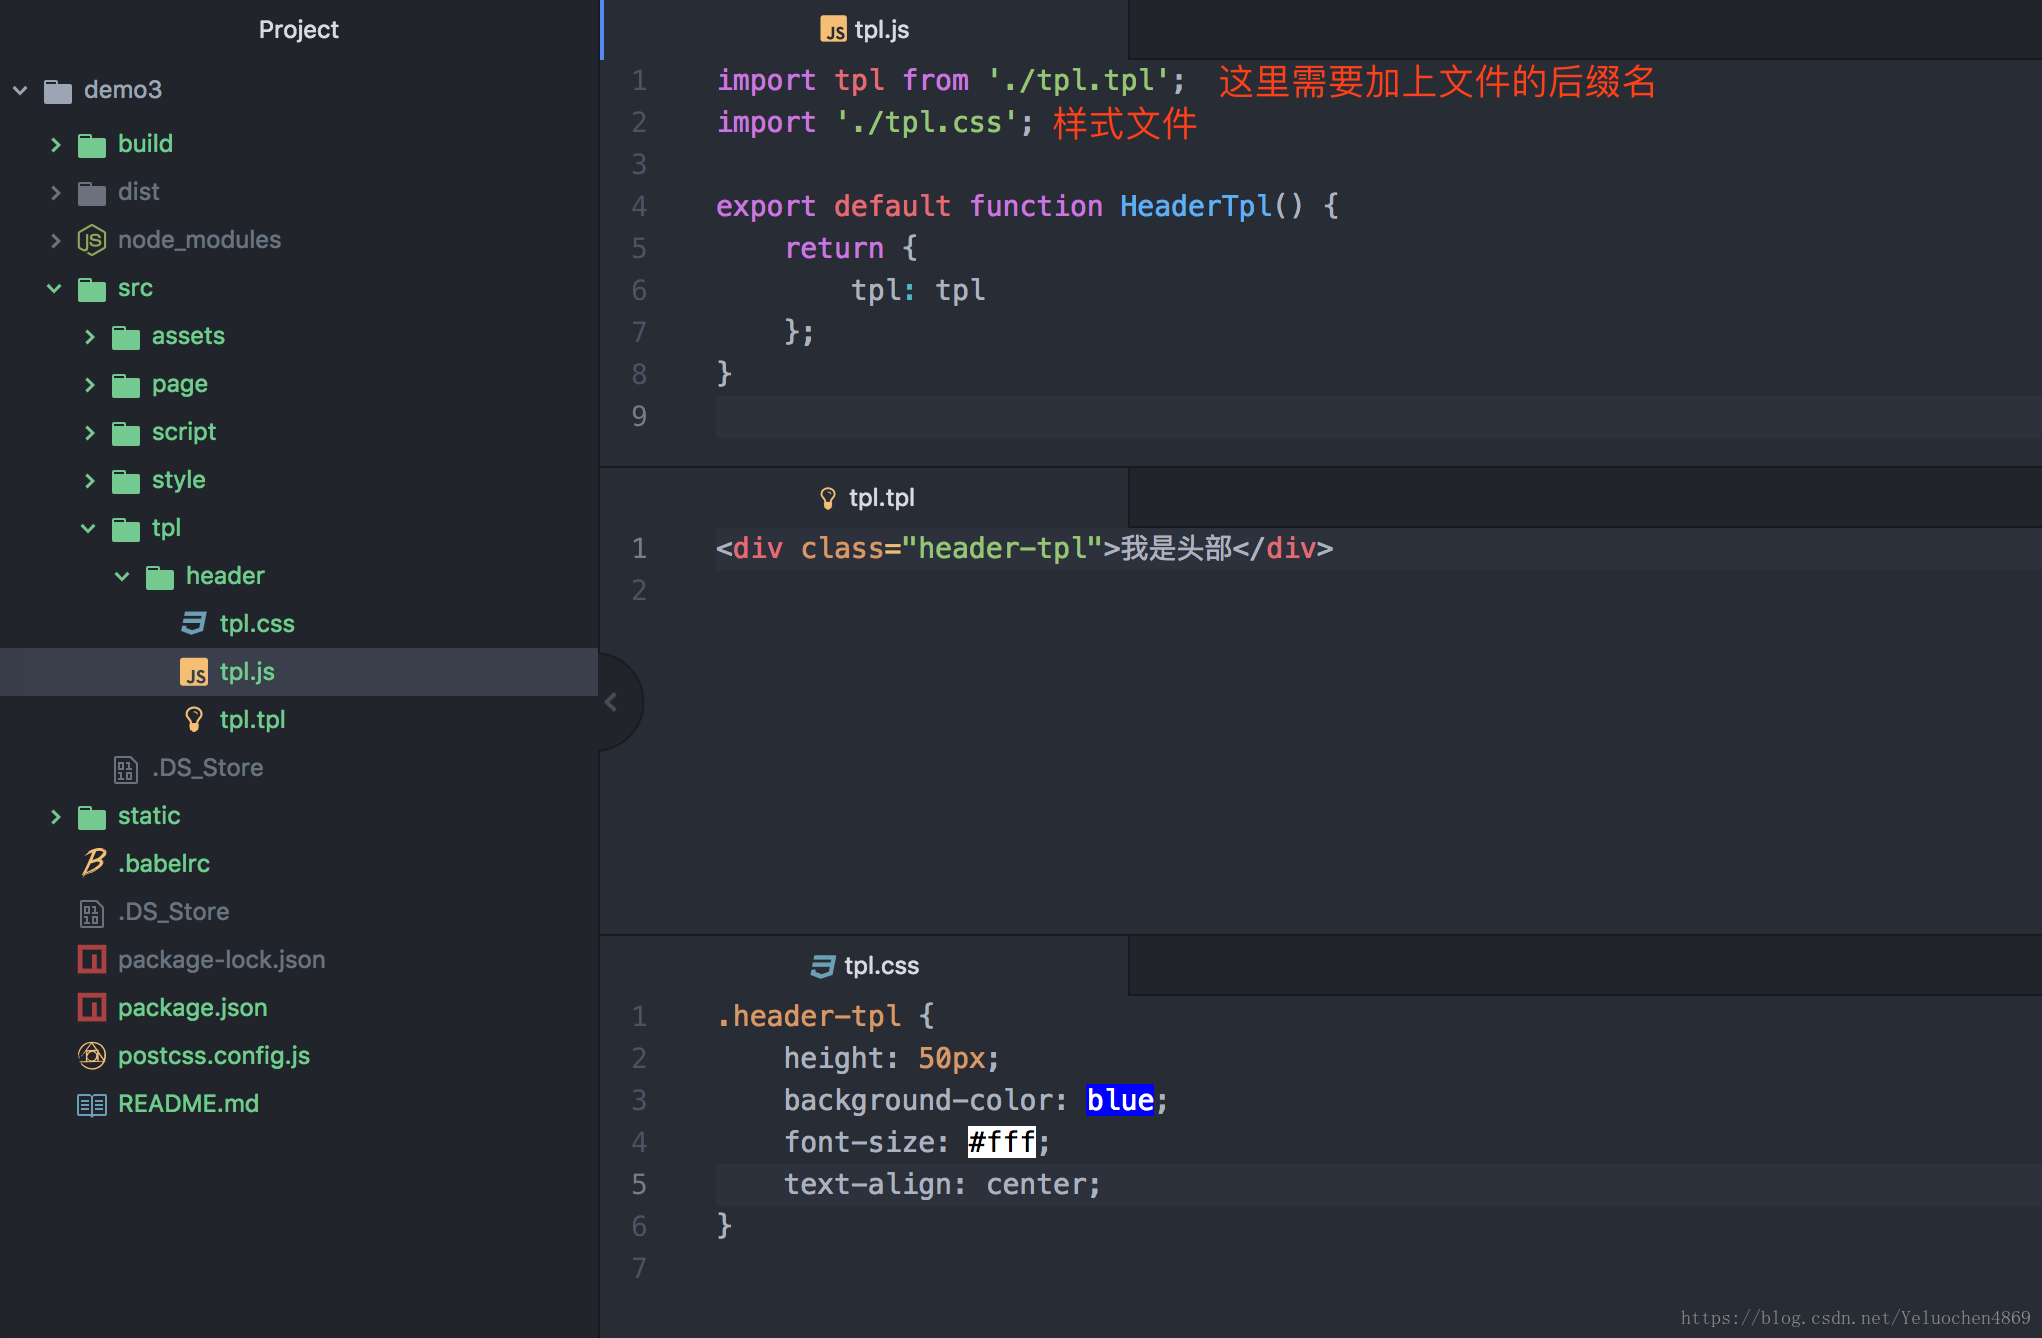Click the package.json file icon
This screenshot has width=2042, height=1338.
click(90, 1008)
